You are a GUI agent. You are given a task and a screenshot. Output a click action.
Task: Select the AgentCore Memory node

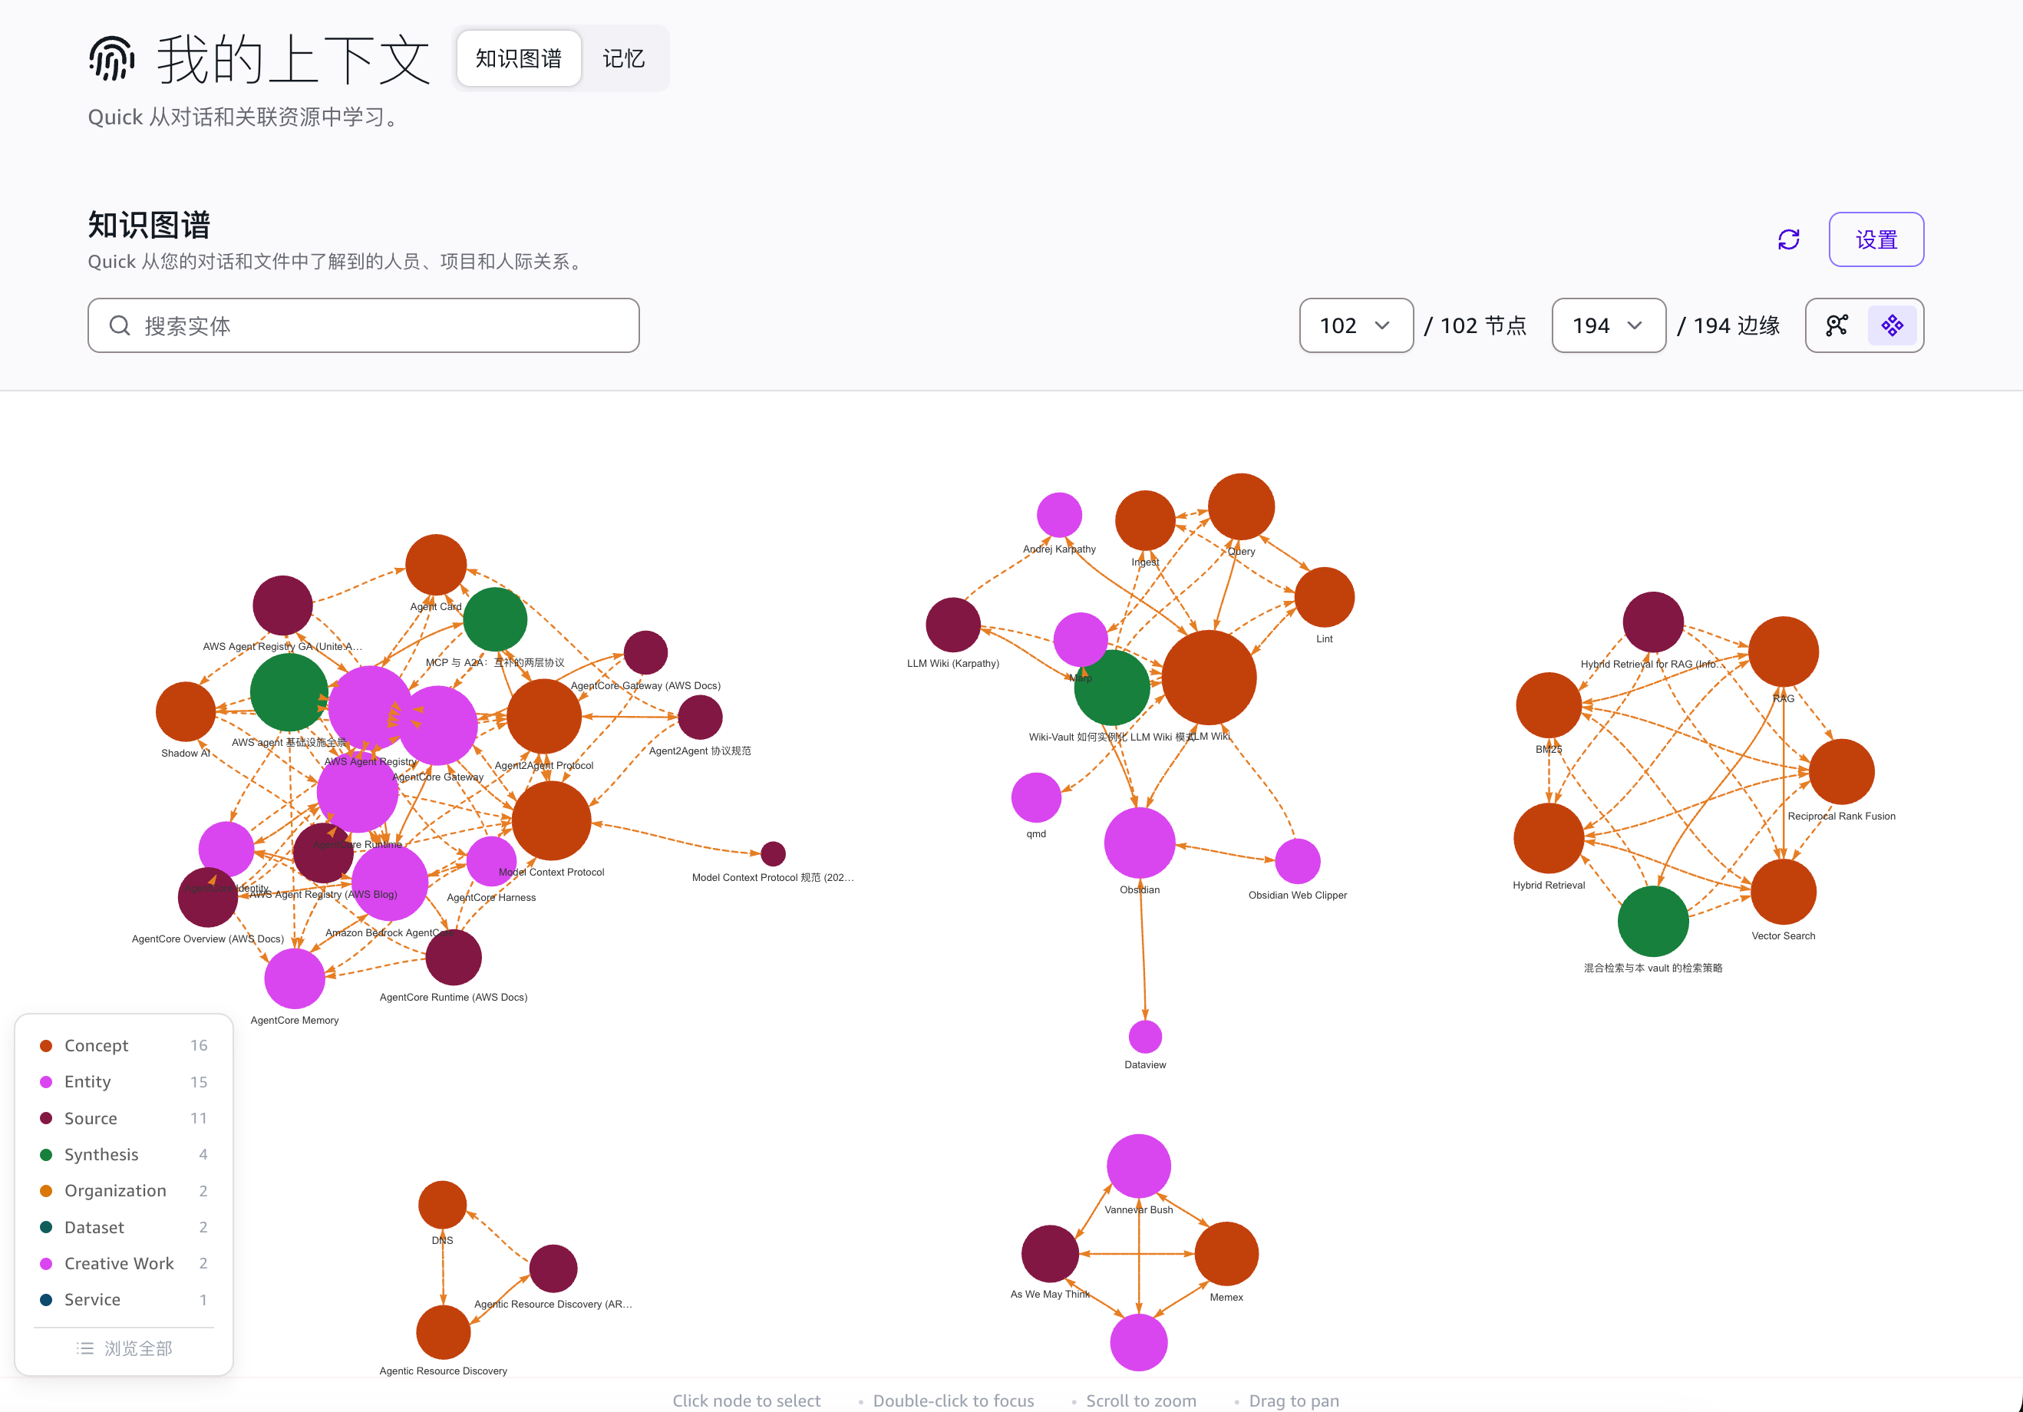coord(294,978)
